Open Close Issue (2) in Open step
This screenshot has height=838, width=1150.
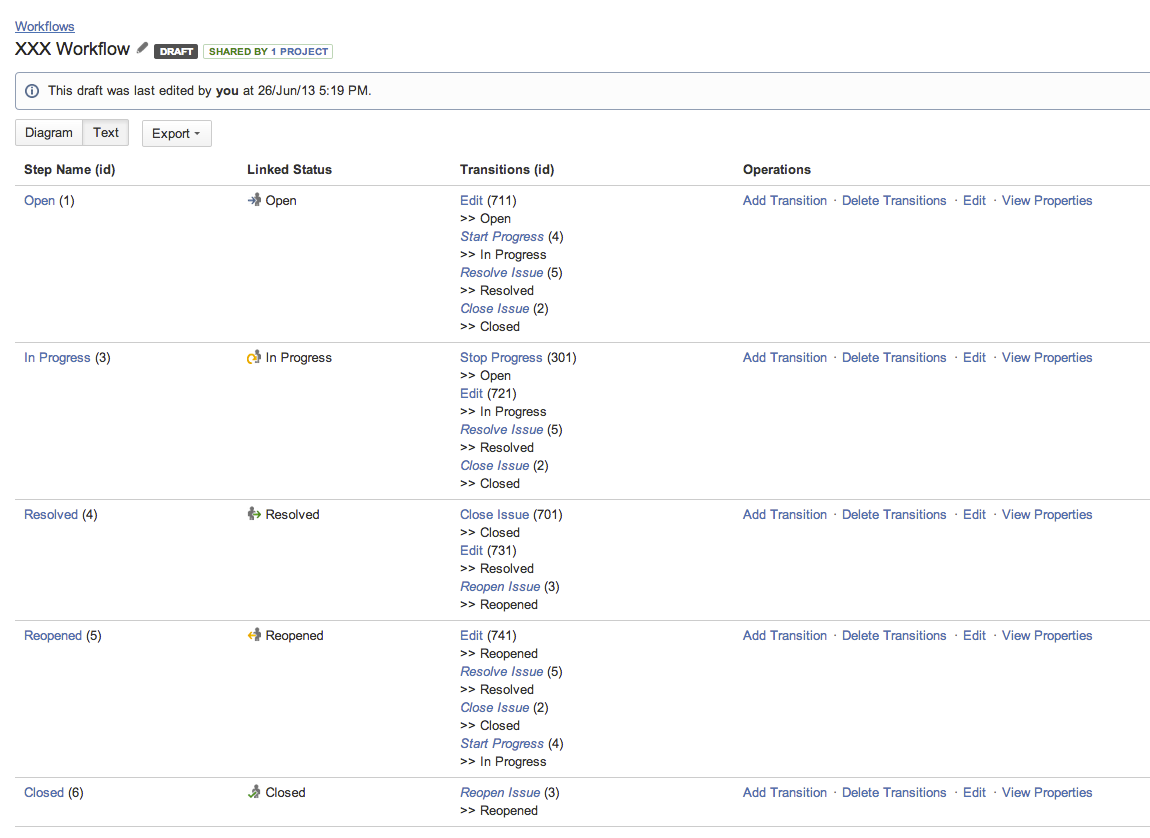tap(495, 308)
